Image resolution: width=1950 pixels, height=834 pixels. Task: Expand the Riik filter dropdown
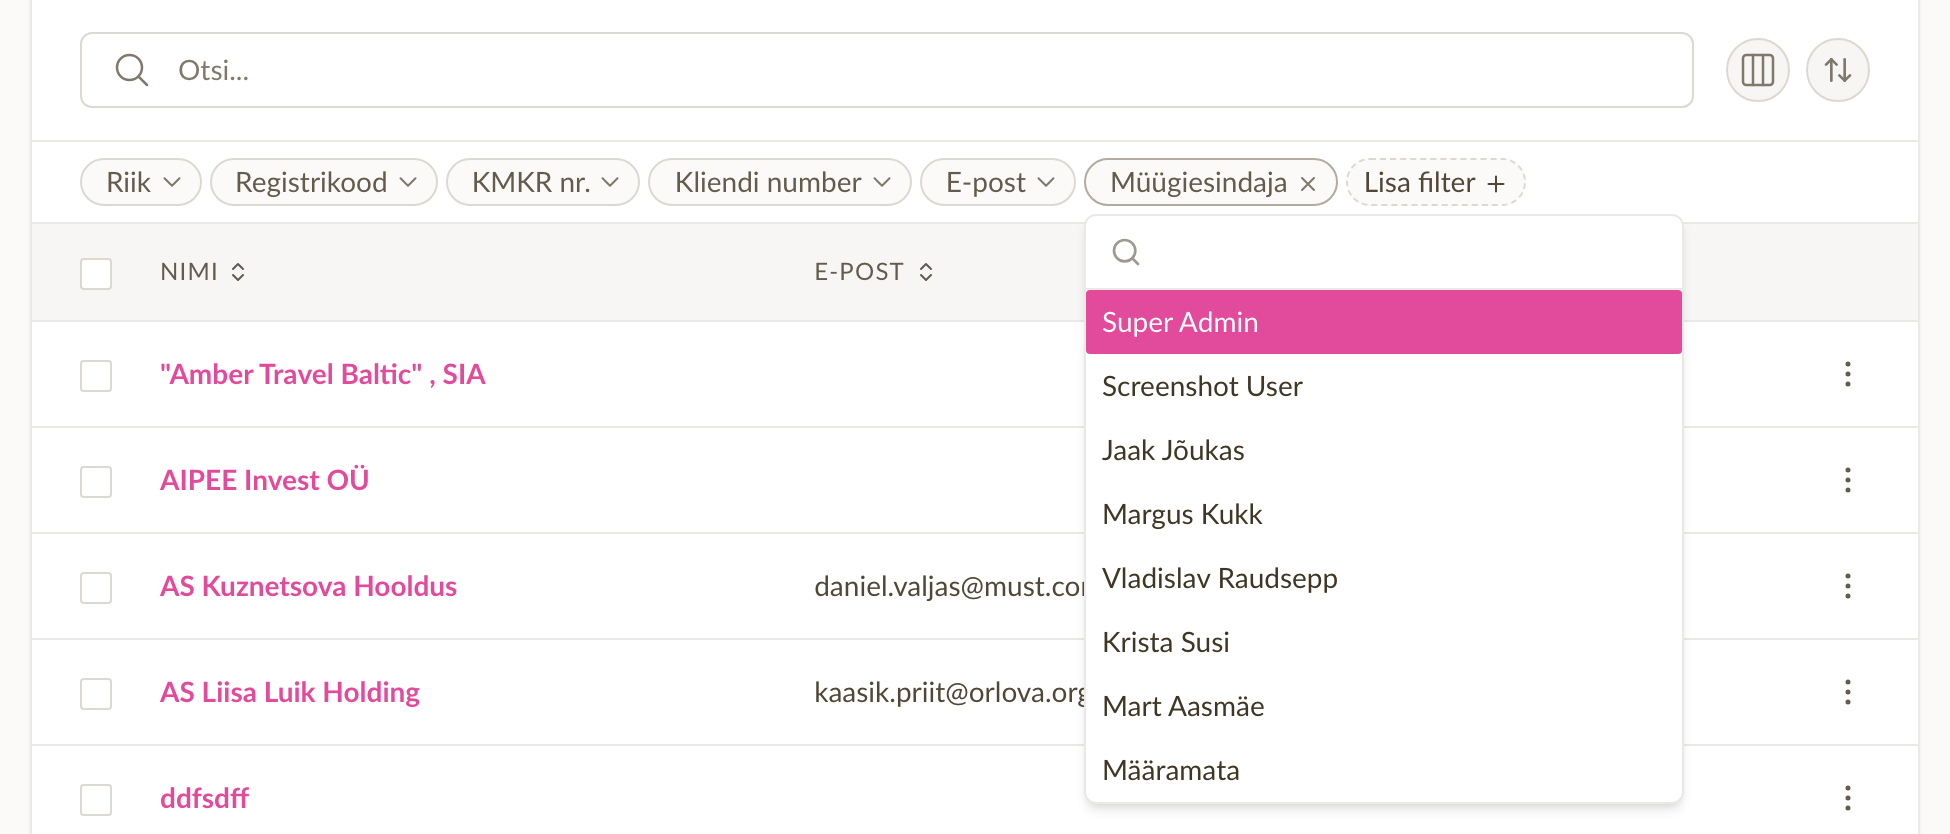(x=141, y=182)
